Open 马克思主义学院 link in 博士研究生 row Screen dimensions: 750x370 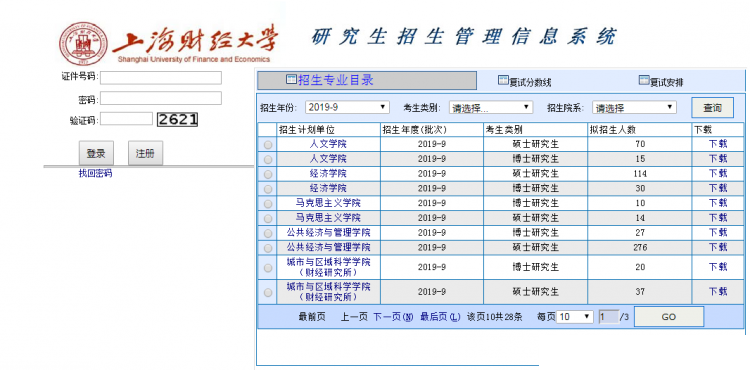tap(328, 203)
